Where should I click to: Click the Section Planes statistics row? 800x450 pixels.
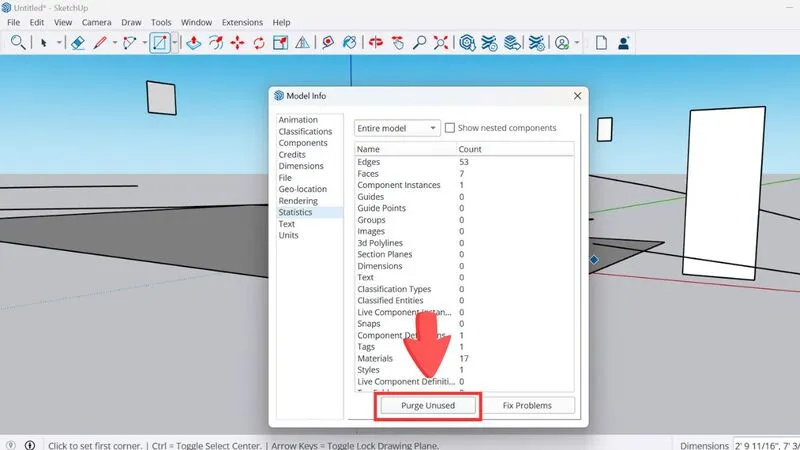464,254
